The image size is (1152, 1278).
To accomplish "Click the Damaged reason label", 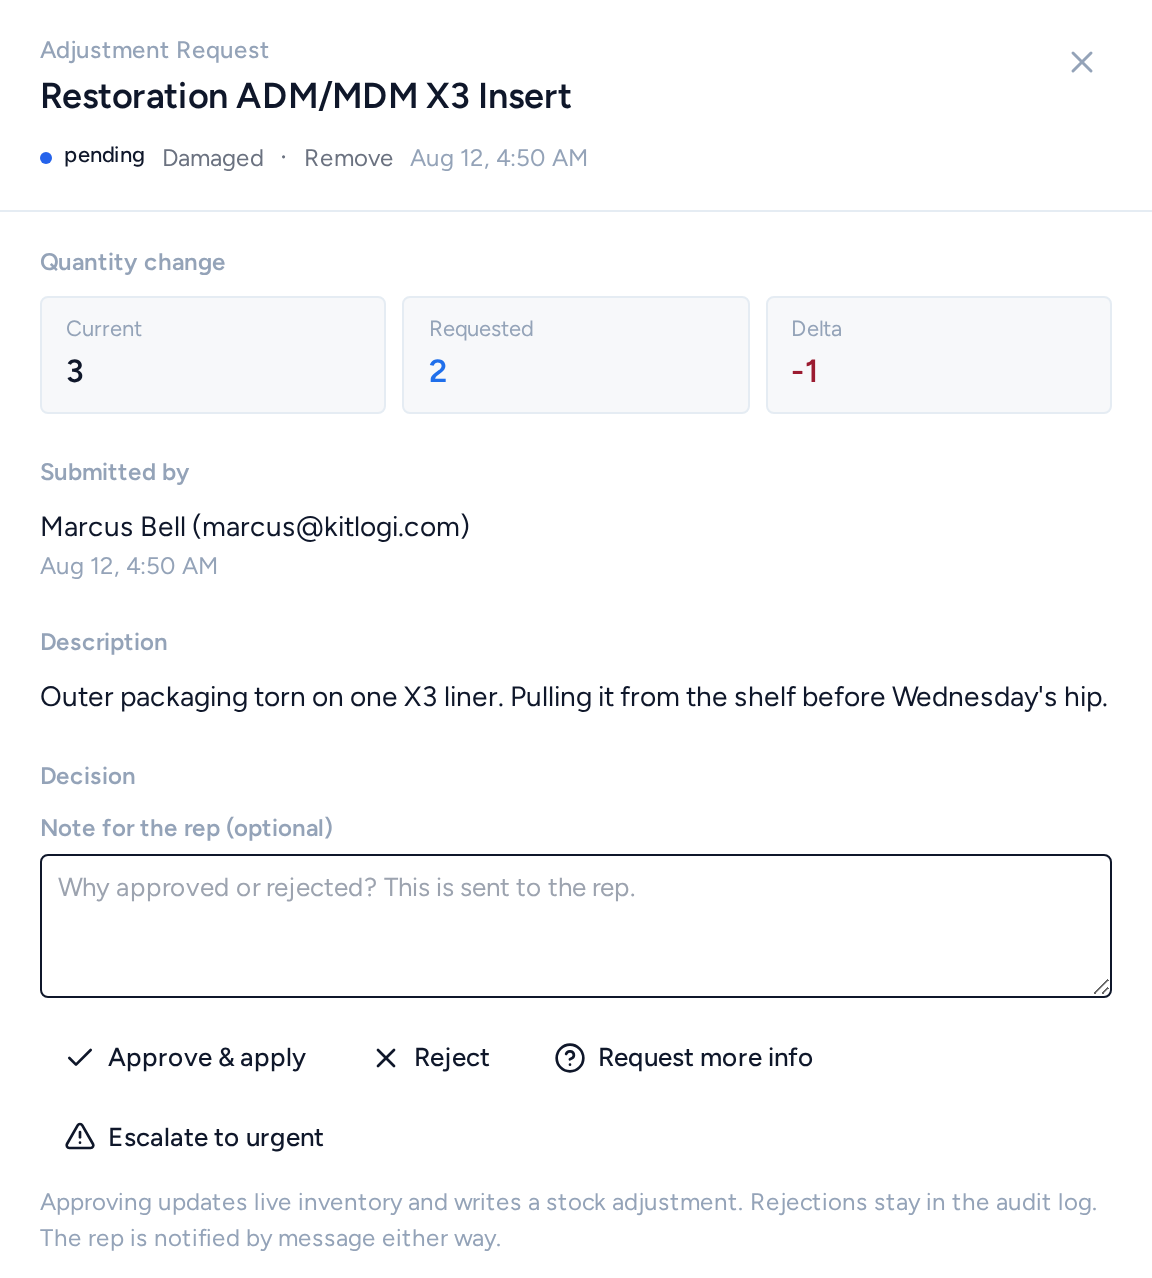I will [213, 158].
